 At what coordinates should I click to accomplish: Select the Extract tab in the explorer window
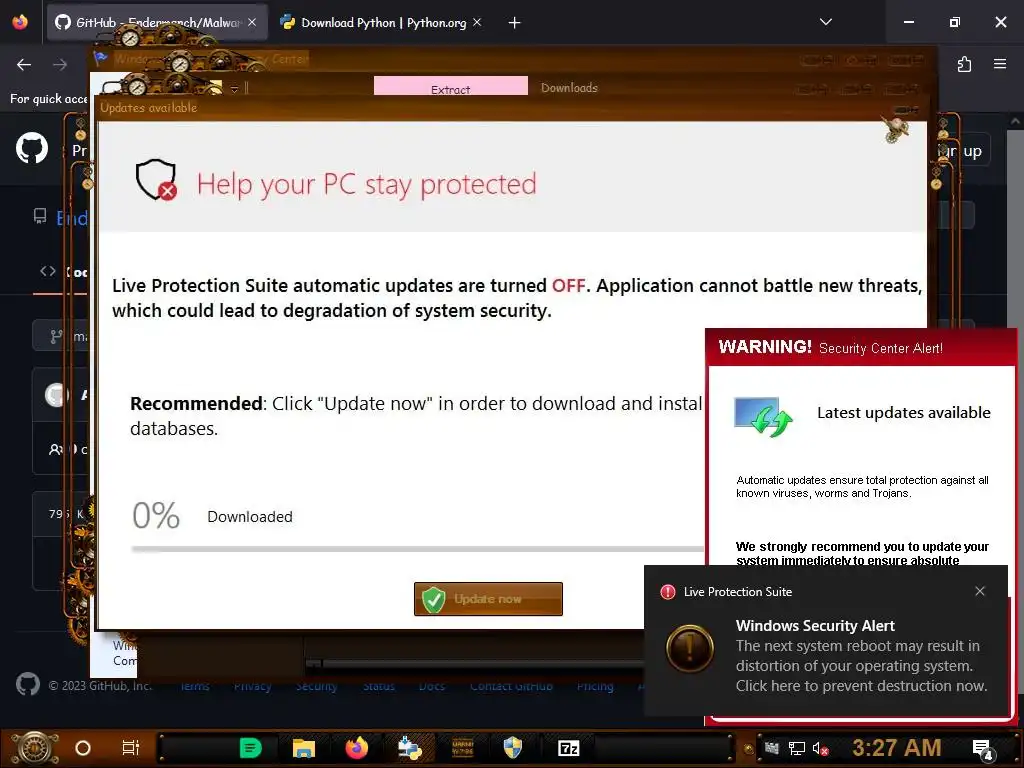point(451,87)
